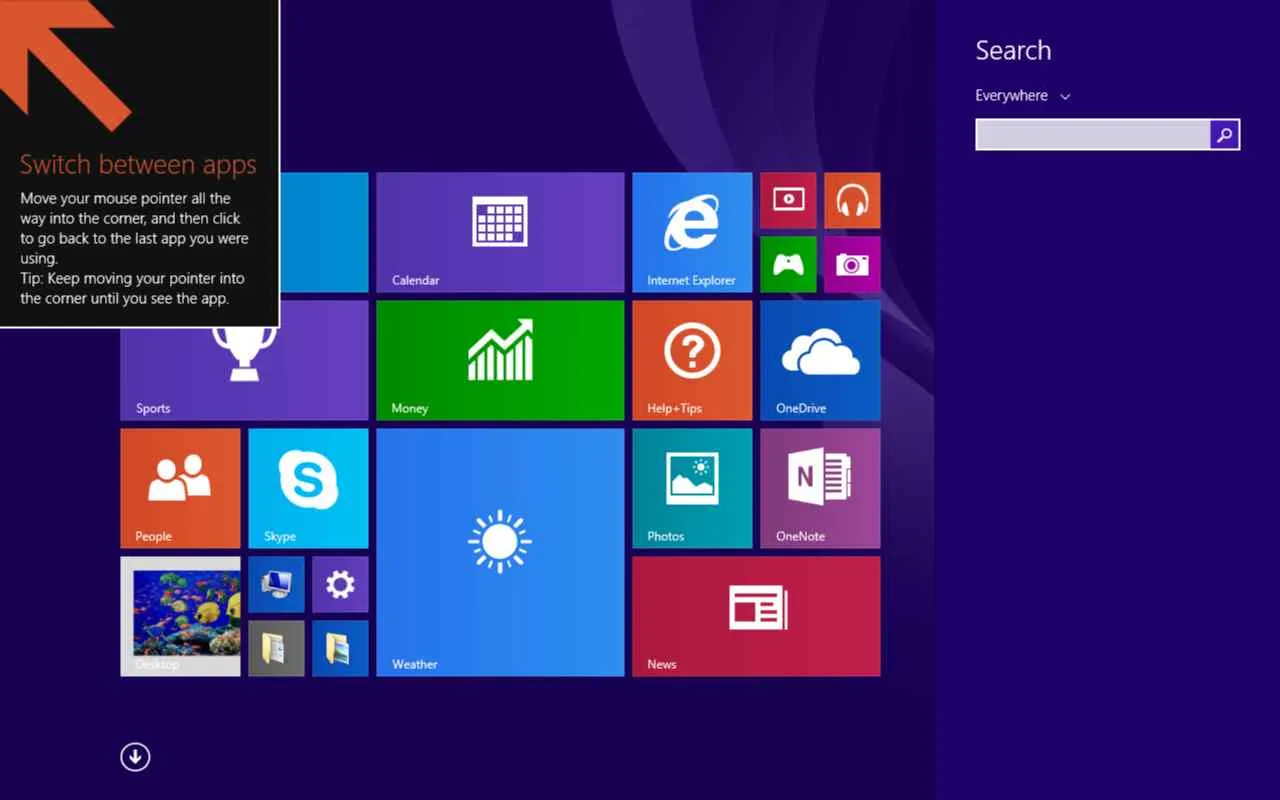Open the News tile

click(x=756, y=616)
